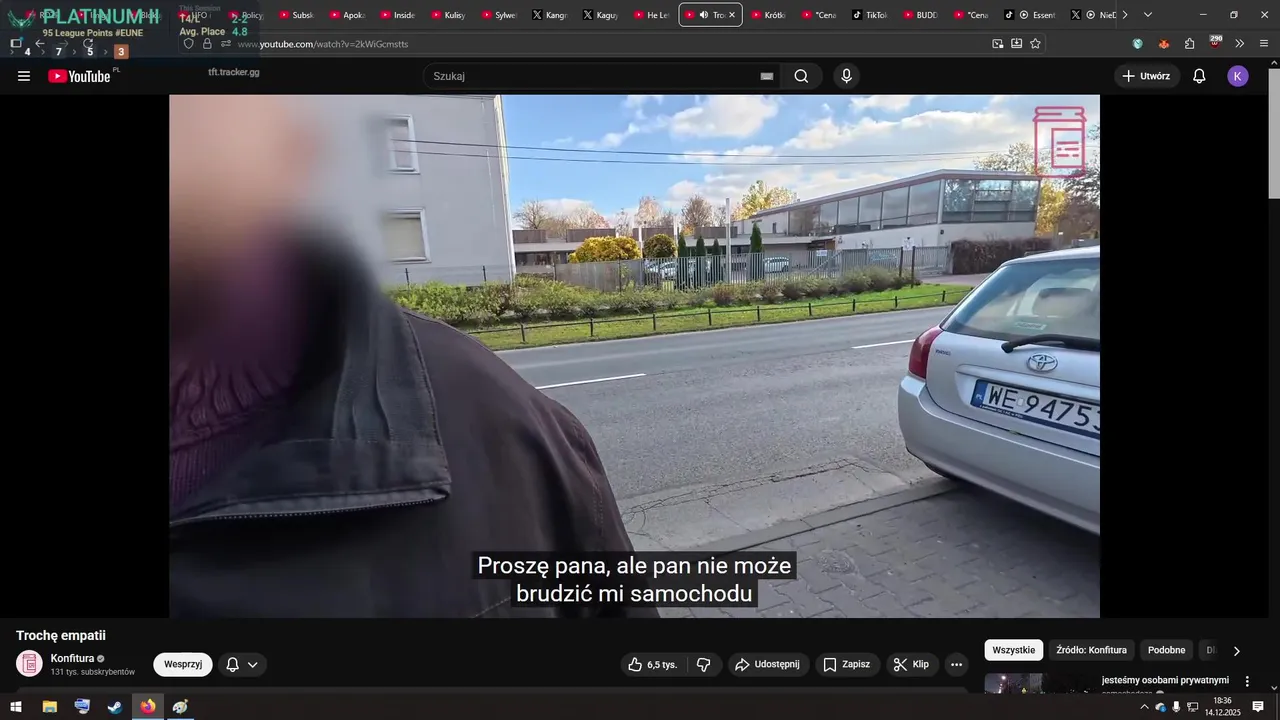Switch to the BUDDA tab
Image resolution: width=1280 pixels, height=720 pixels.
click(921, 15)
